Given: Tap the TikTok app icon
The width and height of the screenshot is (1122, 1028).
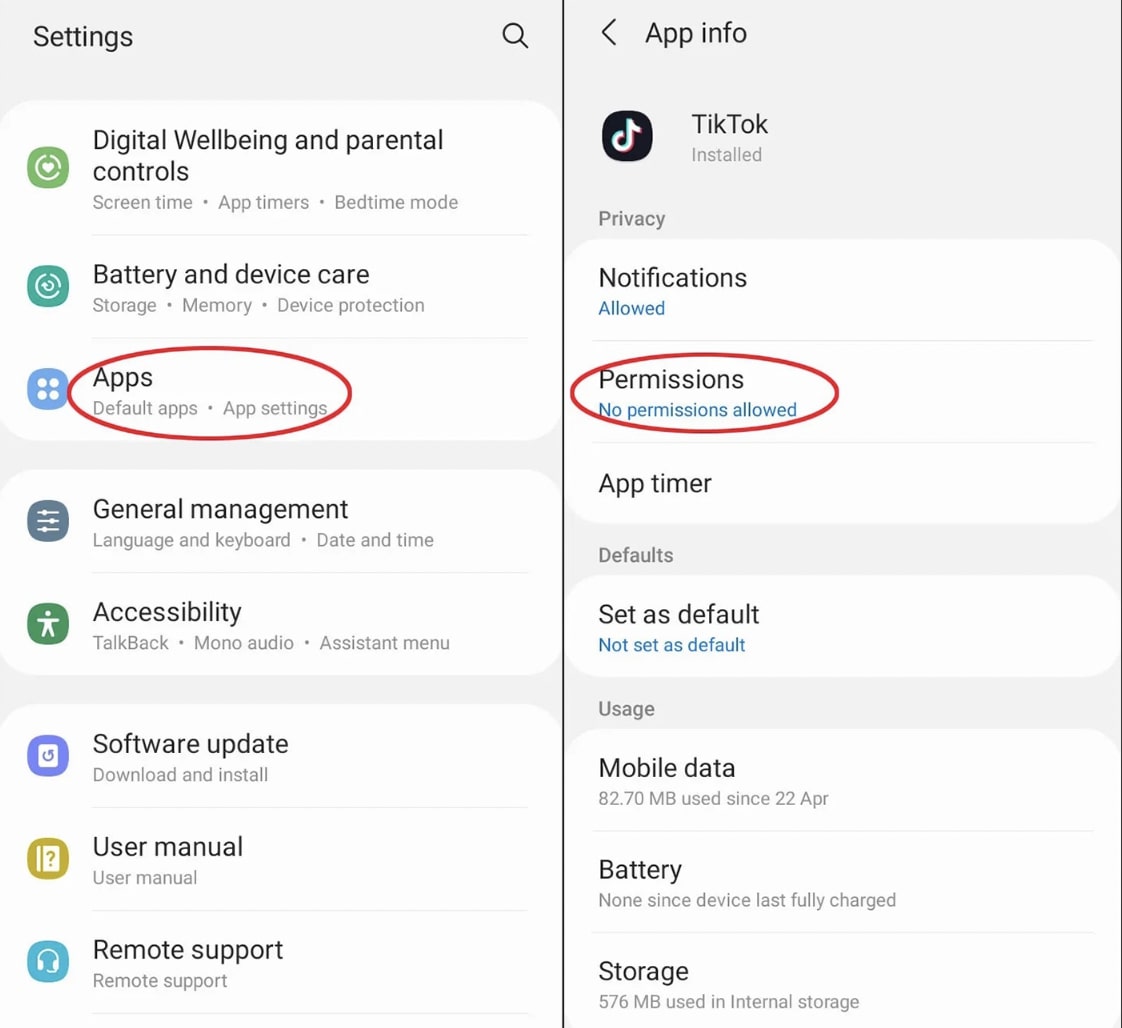Looking at the screenshot, I should click(627, 137).
